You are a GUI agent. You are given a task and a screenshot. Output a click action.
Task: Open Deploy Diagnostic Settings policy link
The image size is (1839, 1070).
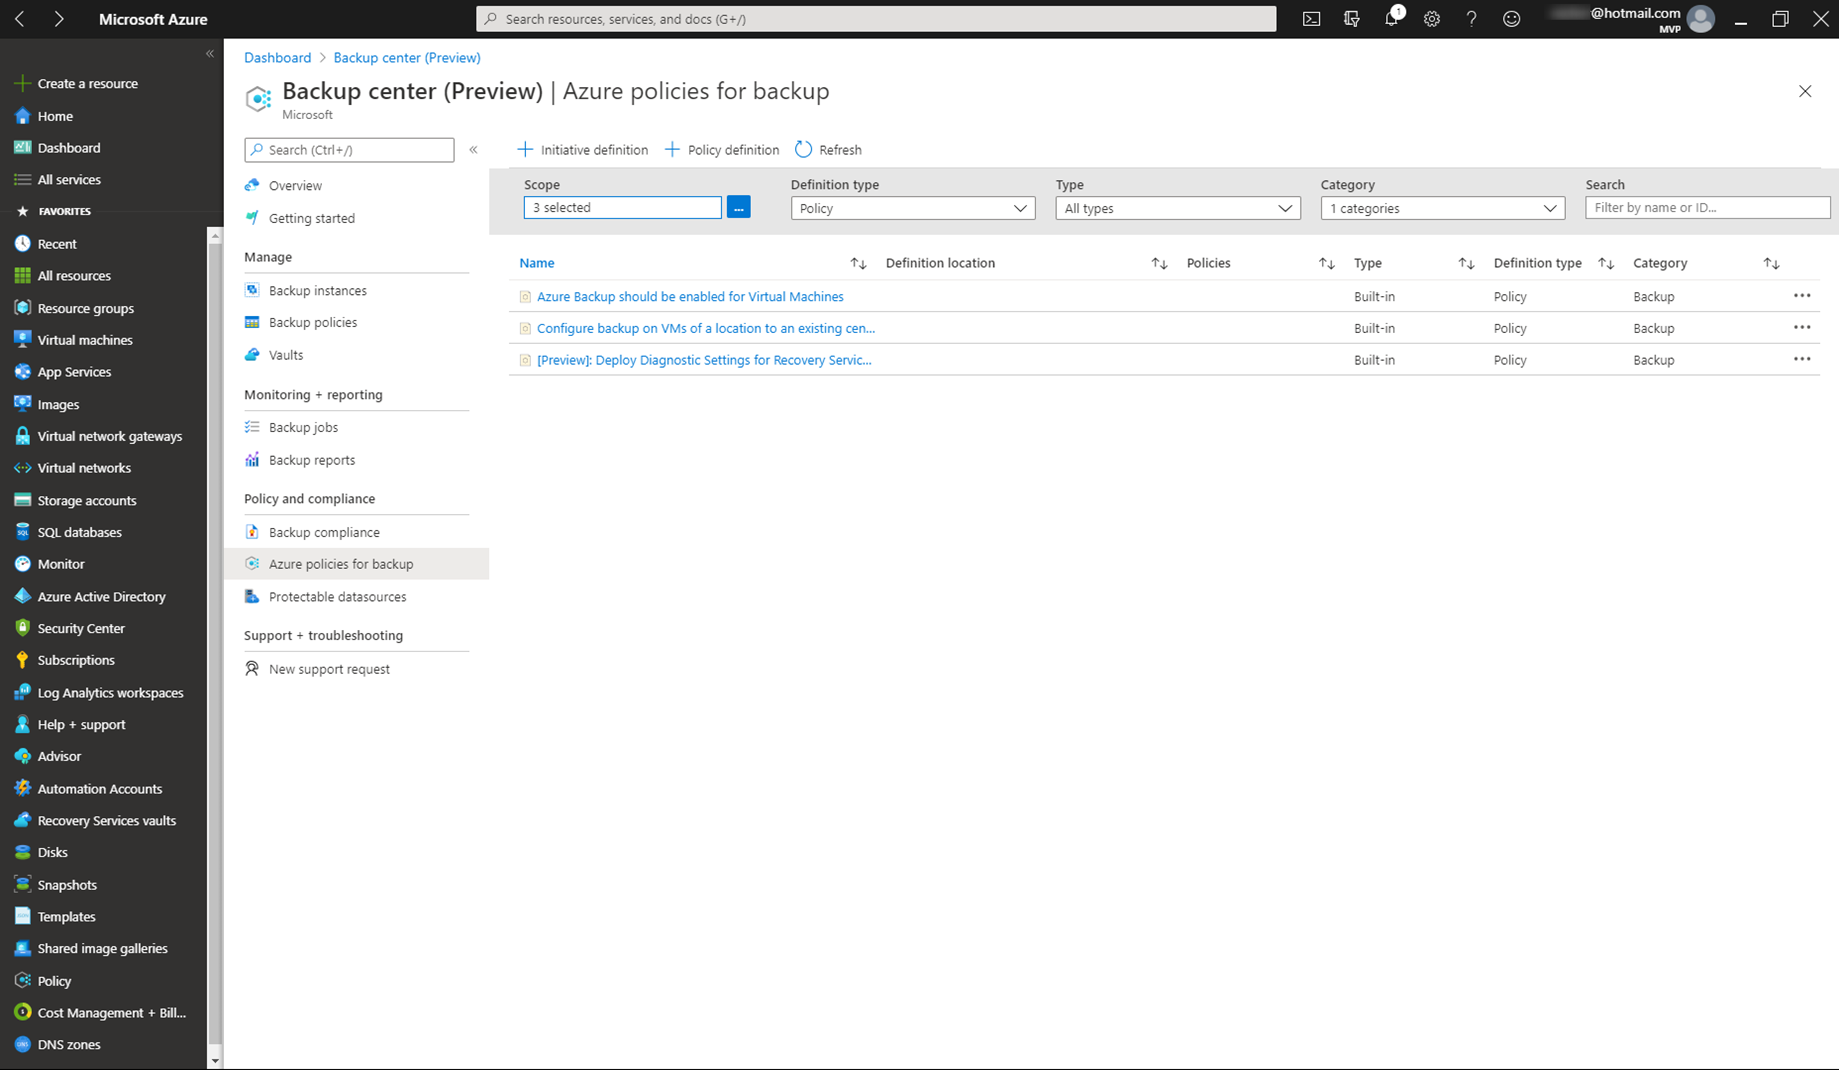coord(704,360)
